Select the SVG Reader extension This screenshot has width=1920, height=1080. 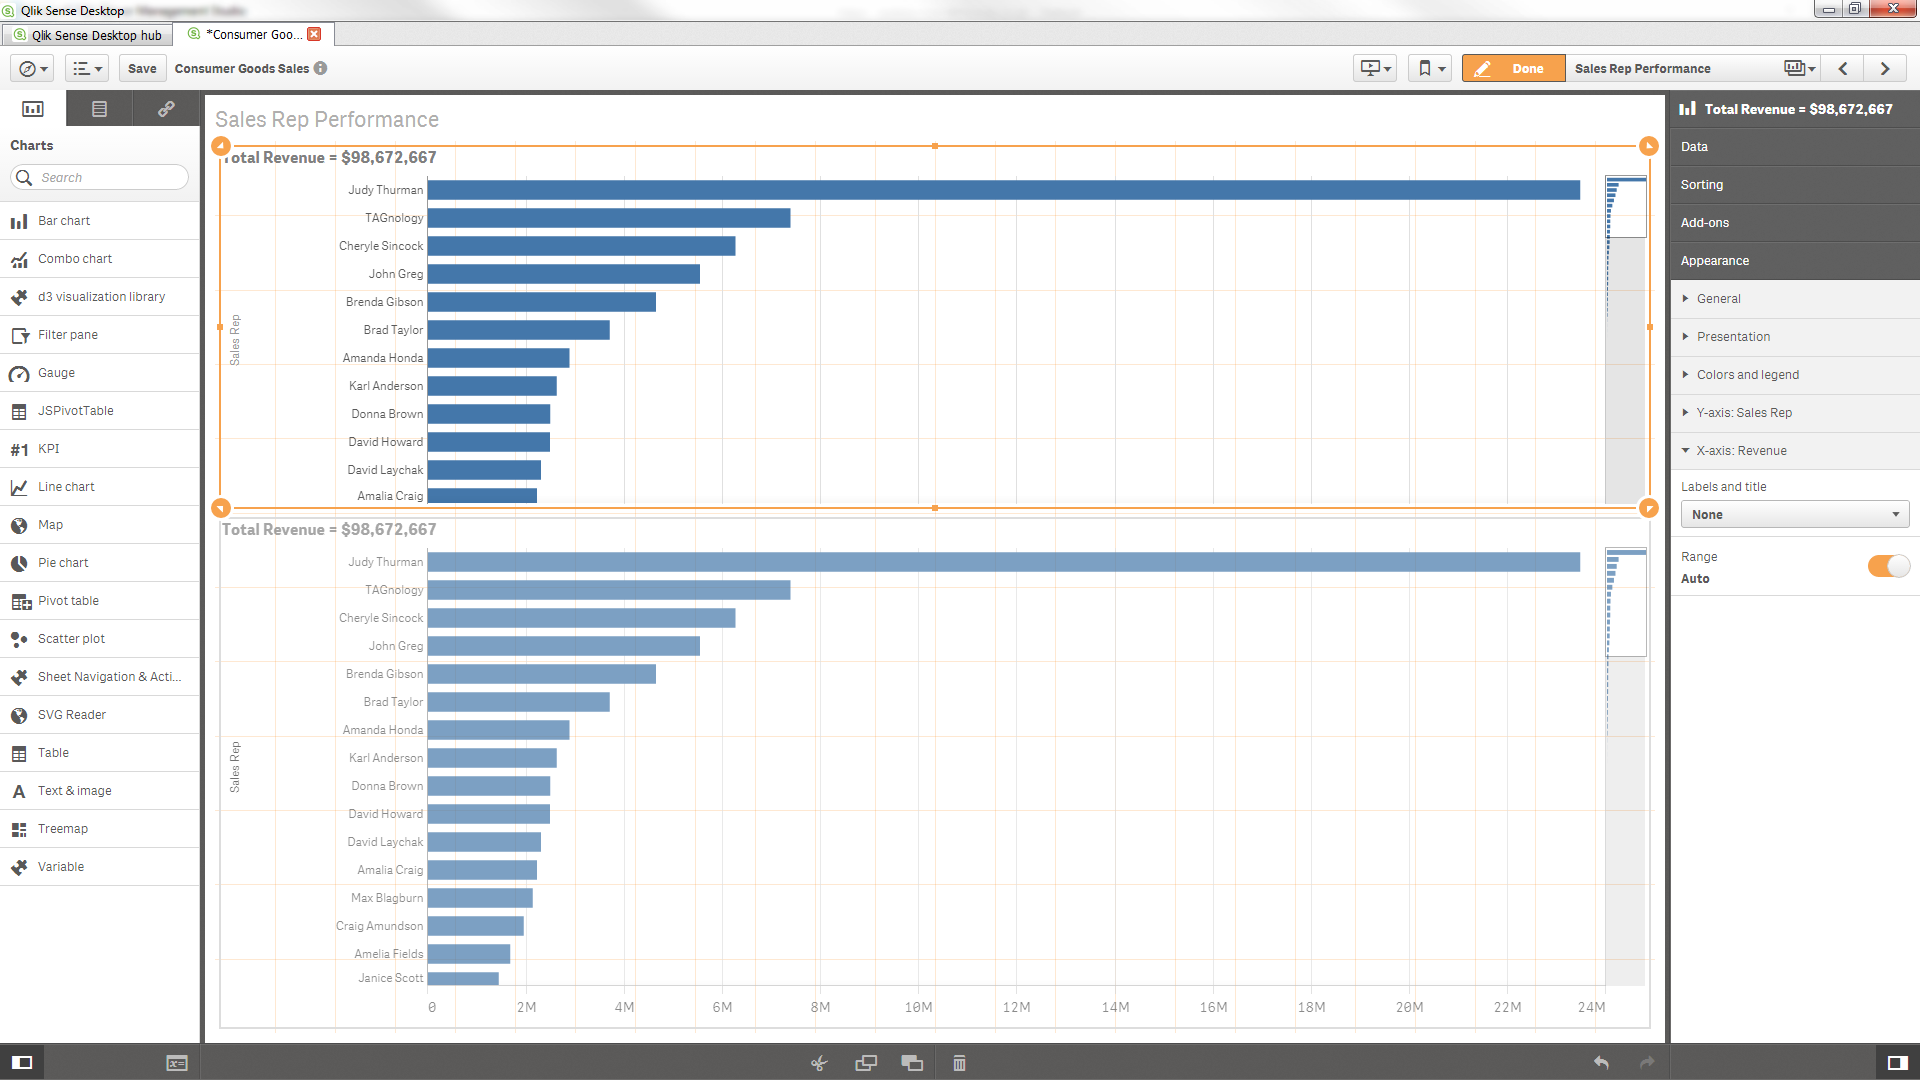(x=100, y=715)
